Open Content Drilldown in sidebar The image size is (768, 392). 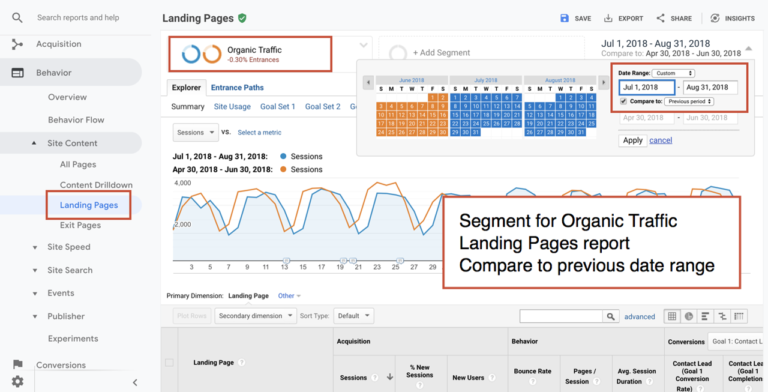pos(96,185)
